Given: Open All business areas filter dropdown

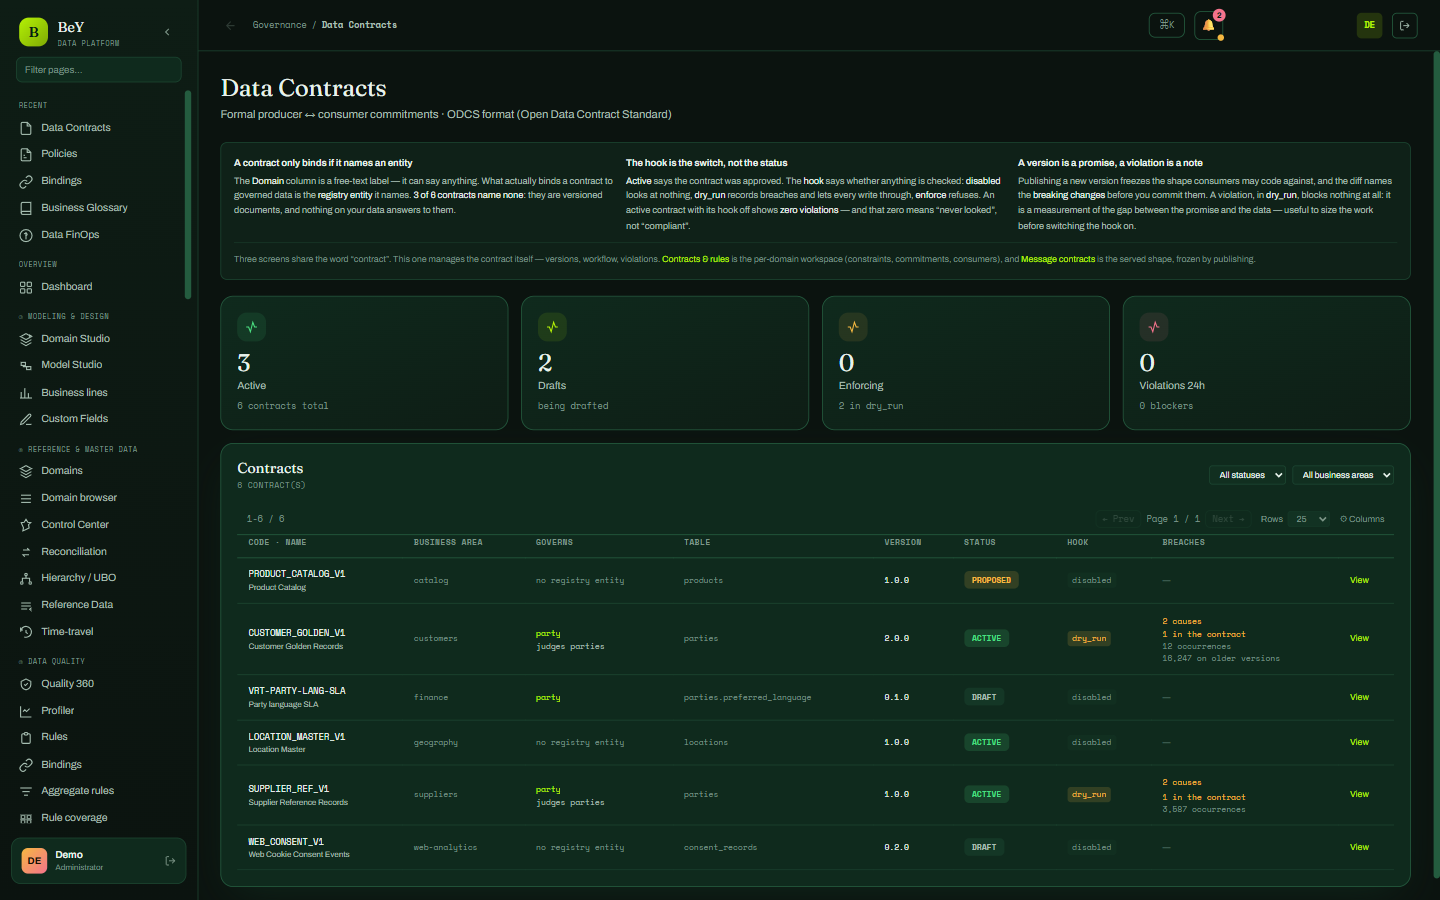Looking at the screenshot, I should 1342,475.
